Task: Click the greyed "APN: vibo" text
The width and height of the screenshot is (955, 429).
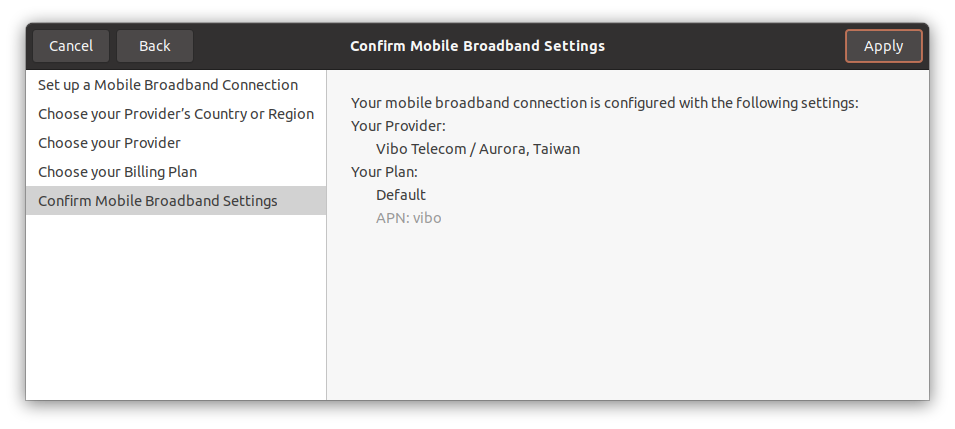Action: coord(409,218)
